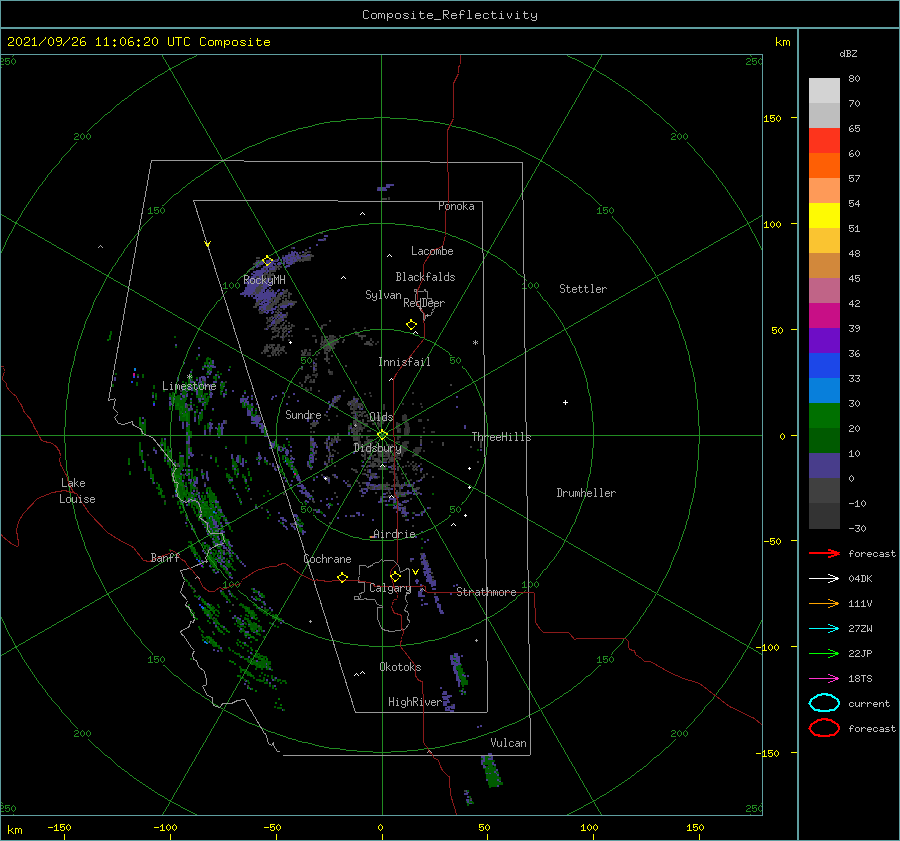Screen dimensions: 900x841
Task: Click the green 22JP arrow in the legend
Action: [x=824, y=653]
